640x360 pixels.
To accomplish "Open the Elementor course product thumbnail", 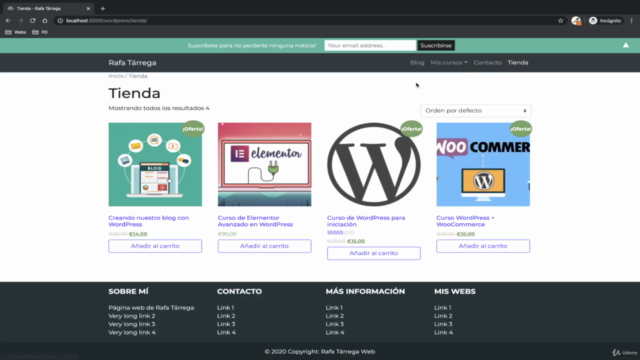I will click(264, 164).
